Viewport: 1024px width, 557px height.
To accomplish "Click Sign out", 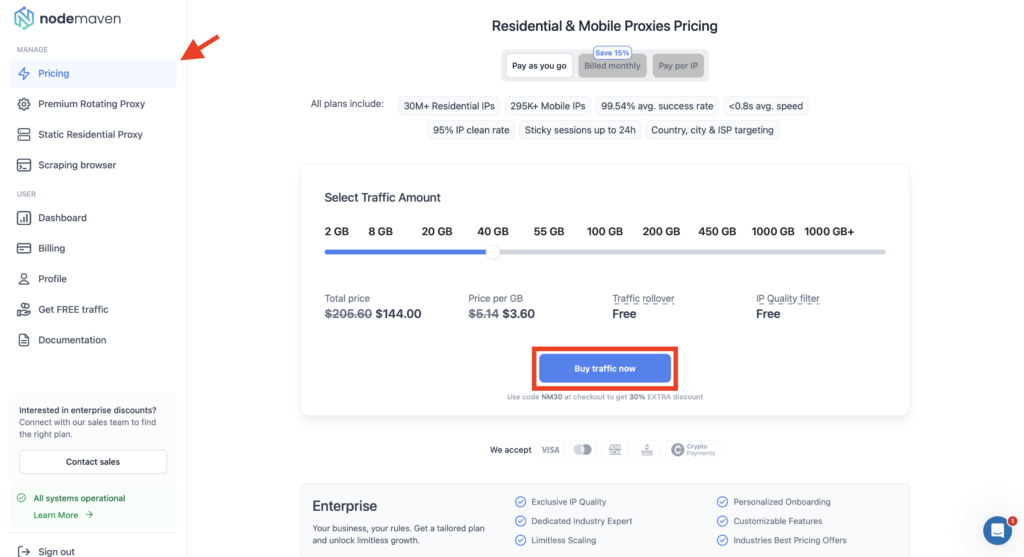I will (x=56, y=552).
